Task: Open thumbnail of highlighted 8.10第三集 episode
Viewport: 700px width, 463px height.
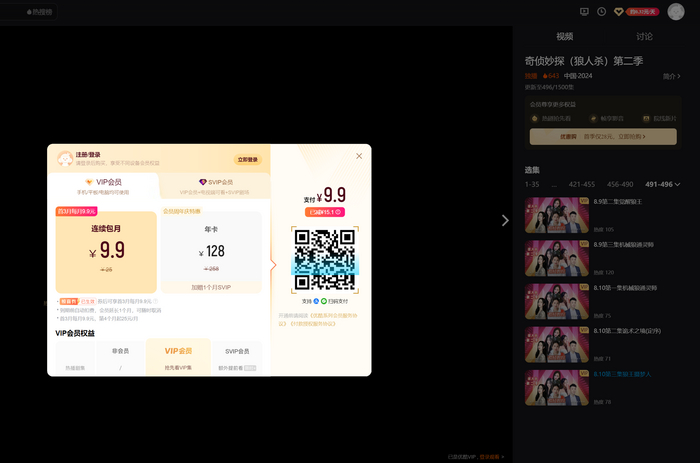Action: pyautogui.click(x=557, y=388)
